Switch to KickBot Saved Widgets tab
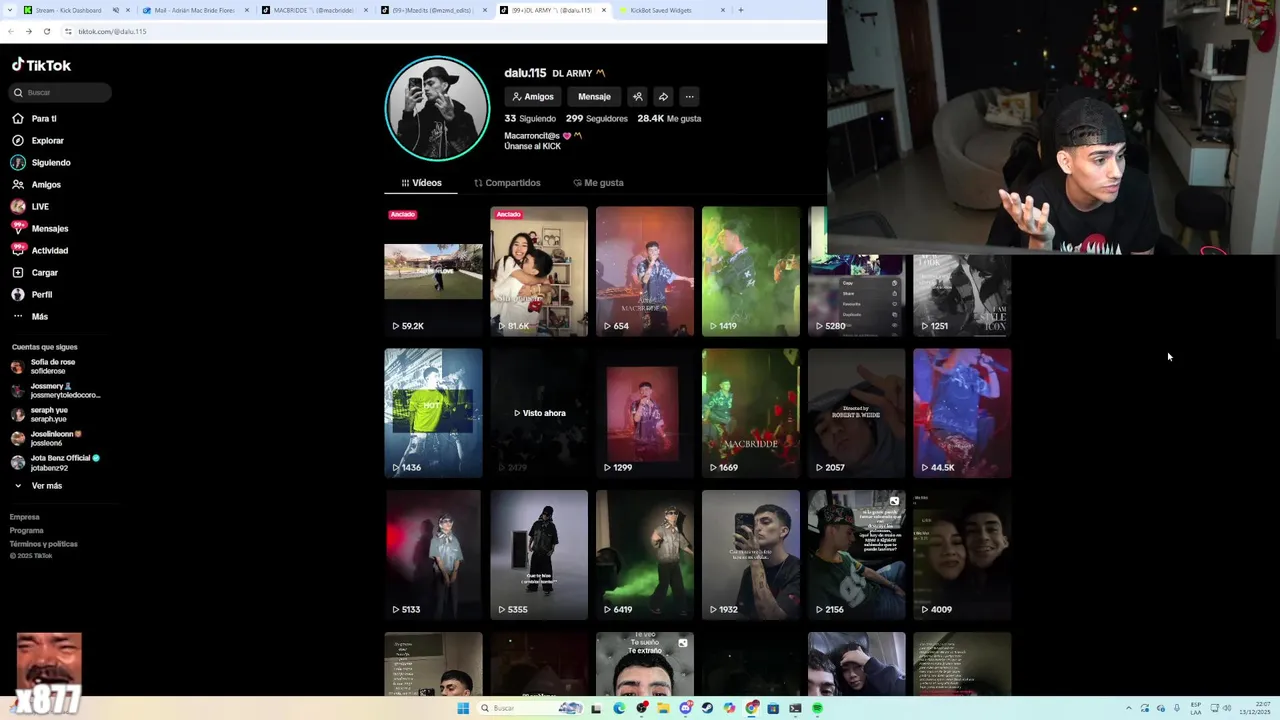Image resolution: width=1280 pixels, height=720 pixels. (x=671, y=10)
